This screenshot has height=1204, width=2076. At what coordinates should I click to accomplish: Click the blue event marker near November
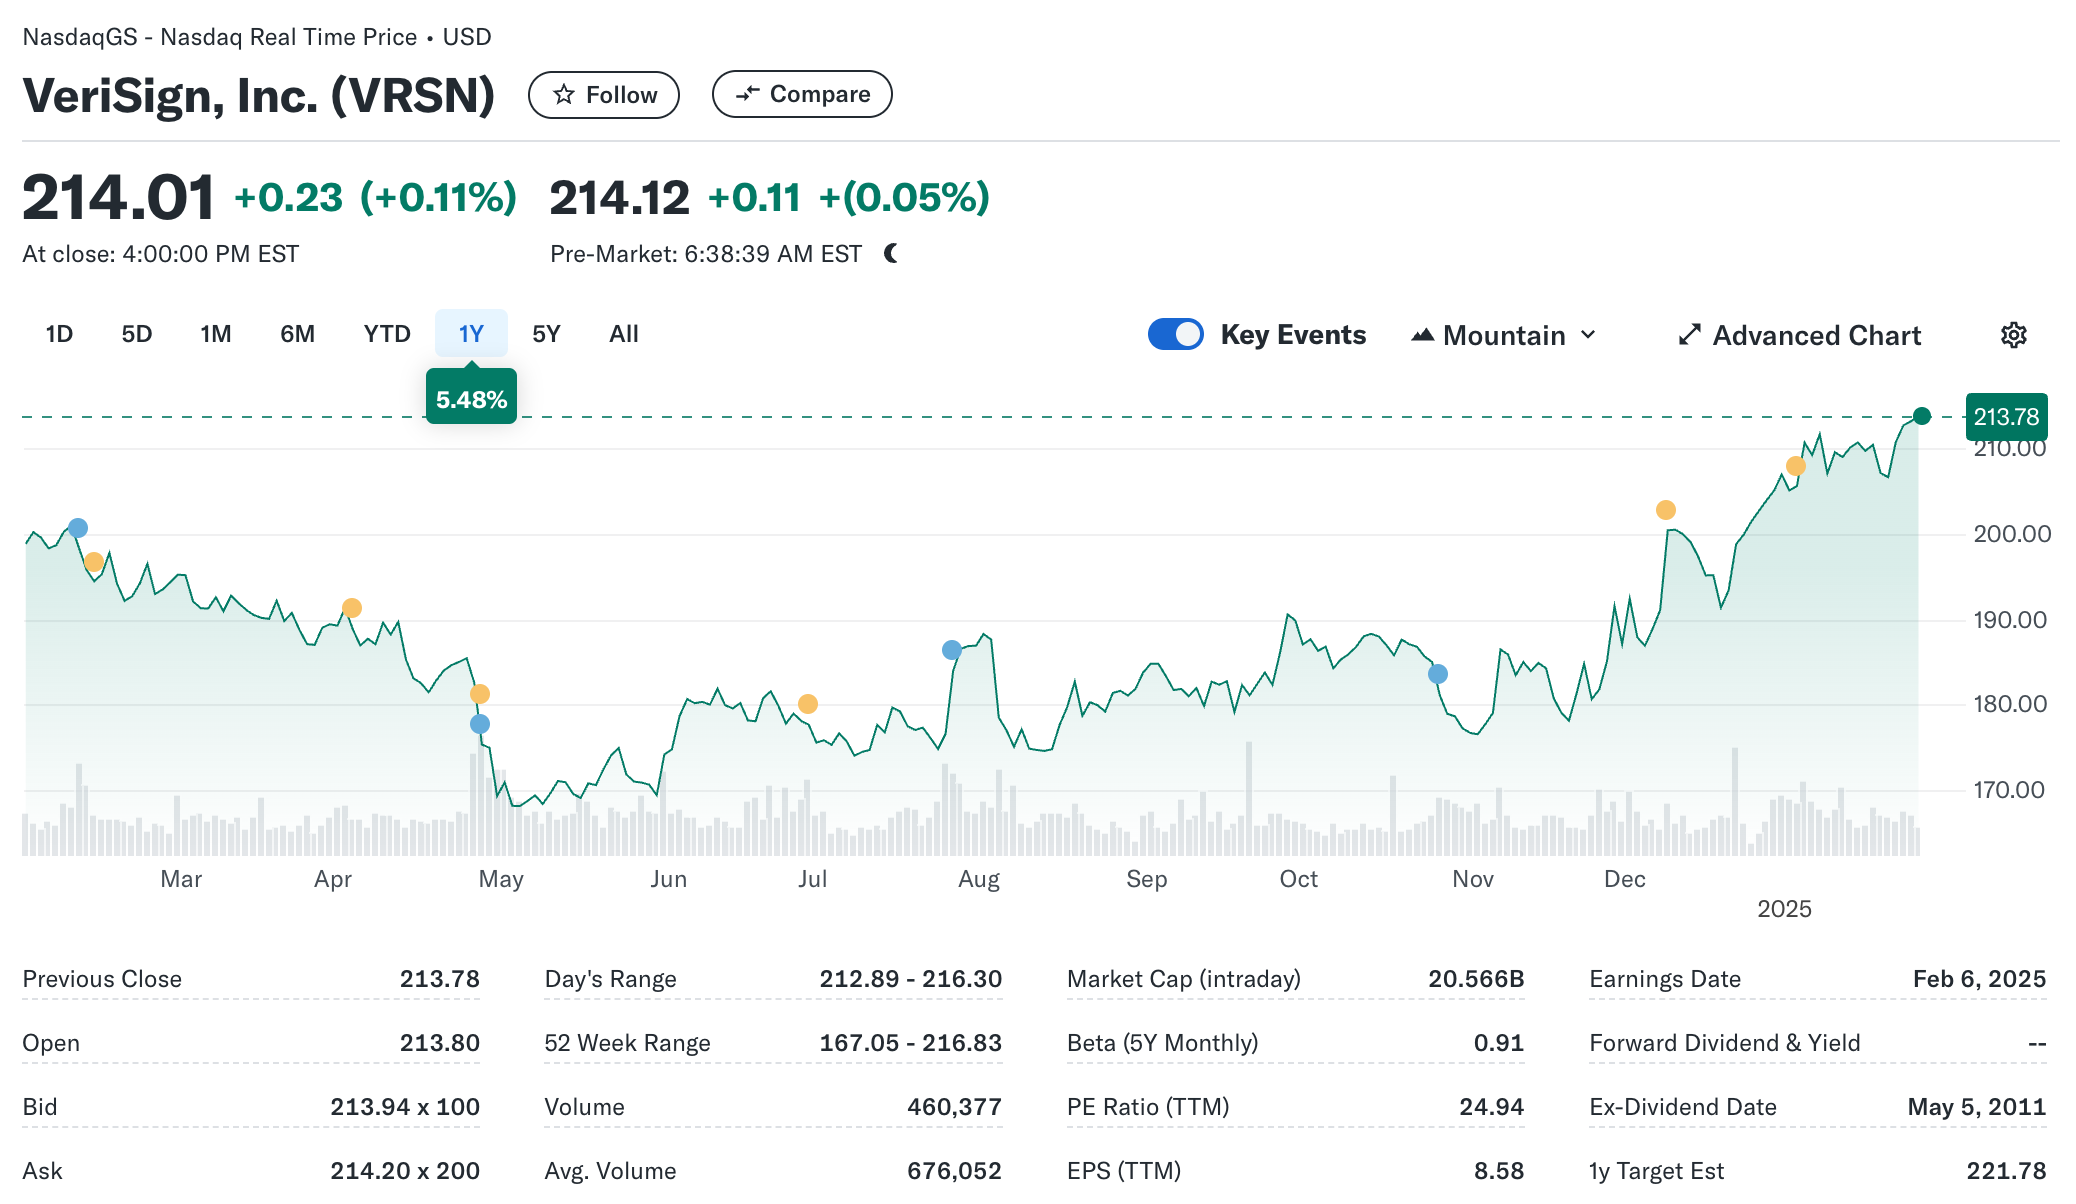click(x=1438, y=674)
